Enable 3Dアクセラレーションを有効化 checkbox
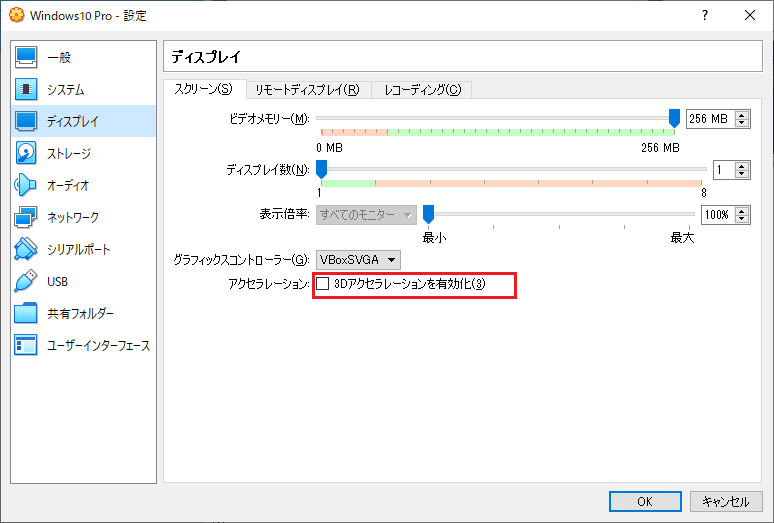Viewport: 774px width, 523px height. (x=322, y=284)
